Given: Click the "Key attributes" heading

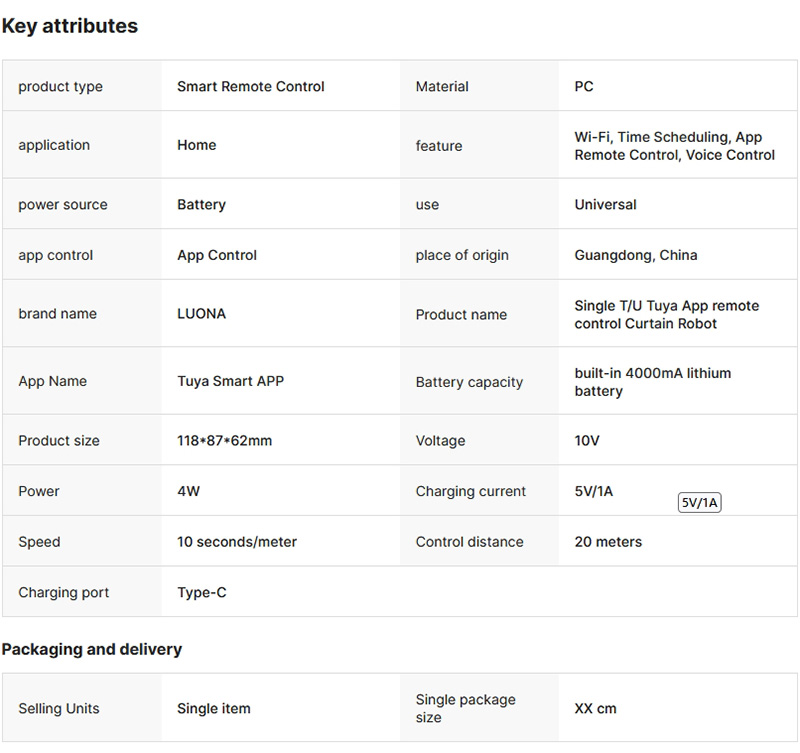Looking at the screenshot, I should (70, 26).
